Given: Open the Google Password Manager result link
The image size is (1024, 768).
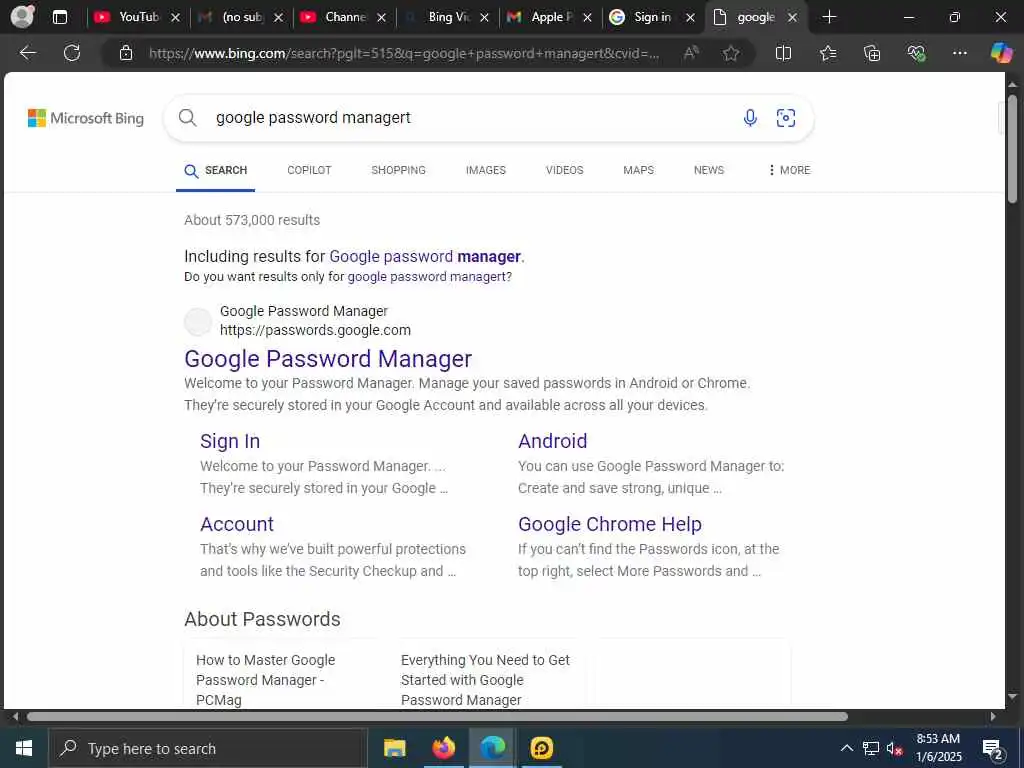Looking at the screenshot, I should coord(328,359).
